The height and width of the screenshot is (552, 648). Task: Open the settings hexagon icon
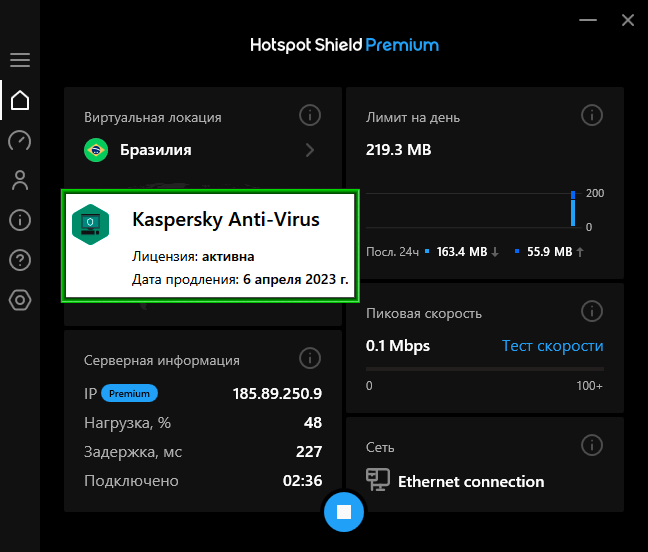(20, 300)
